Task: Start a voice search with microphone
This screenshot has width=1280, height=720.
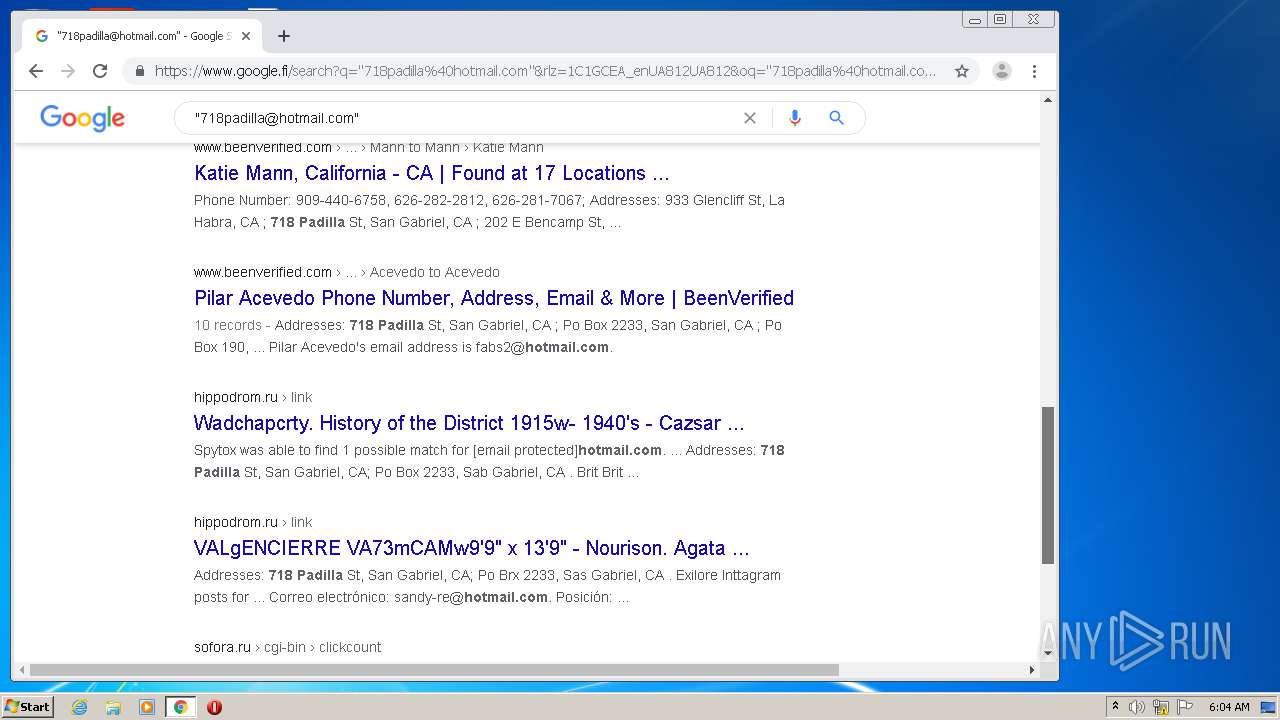Action: (795, 118)
